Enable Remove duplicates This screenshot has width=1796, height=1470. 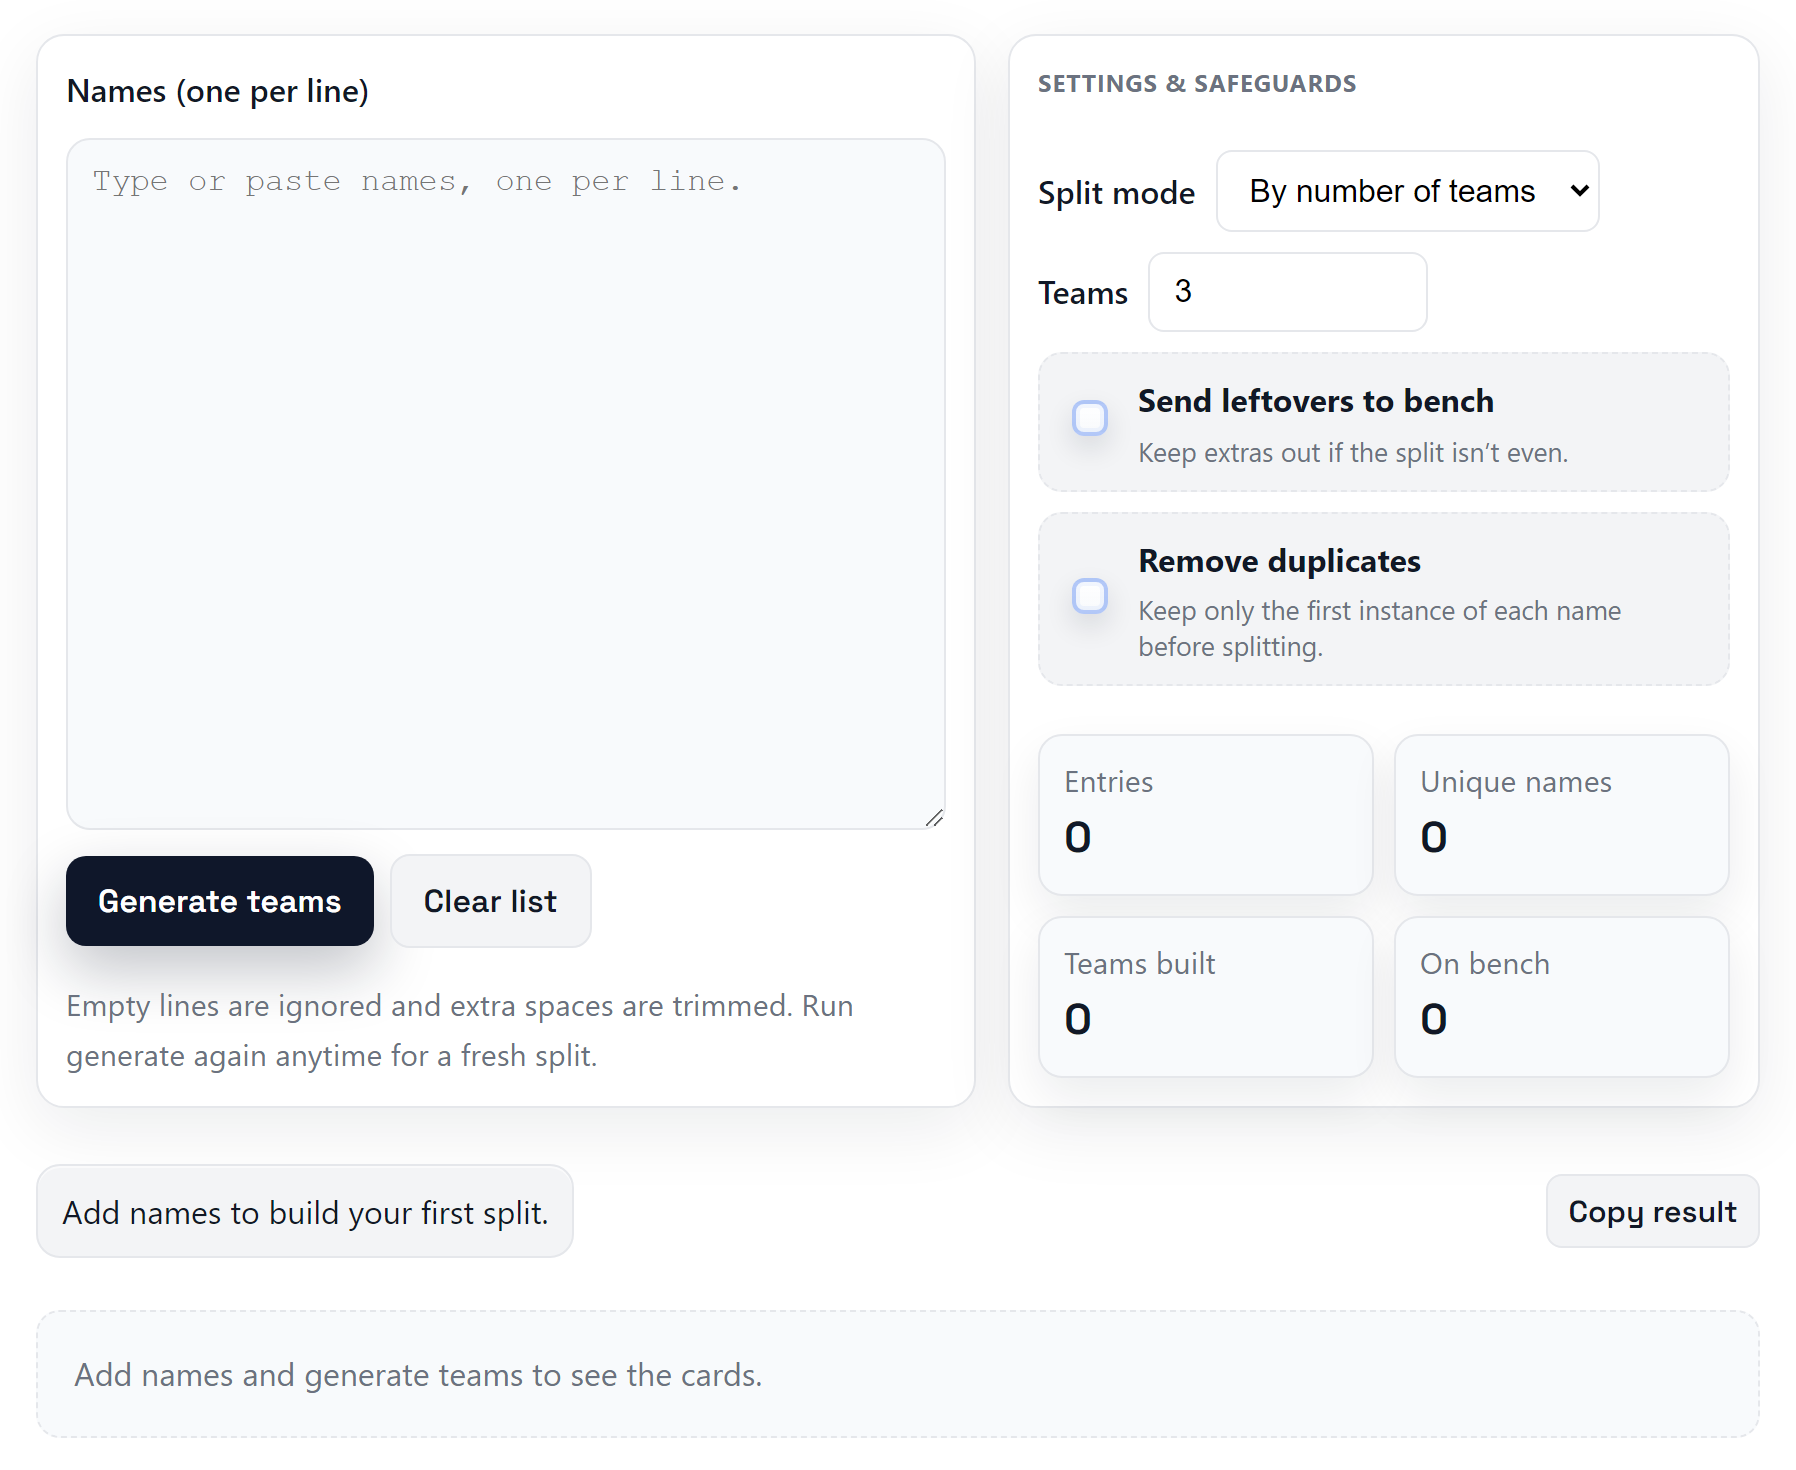coord(1089,596)
